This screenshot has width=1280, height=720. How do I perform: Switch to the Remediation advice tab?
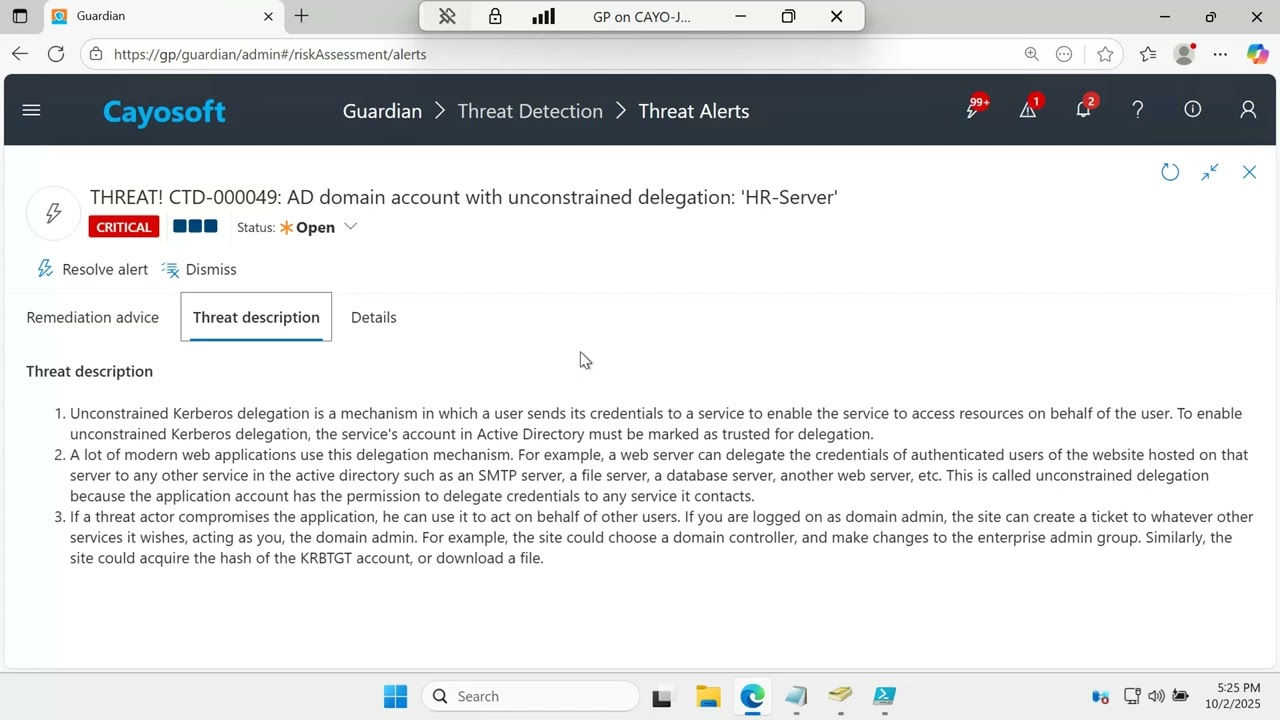click(x=93, y=317)
